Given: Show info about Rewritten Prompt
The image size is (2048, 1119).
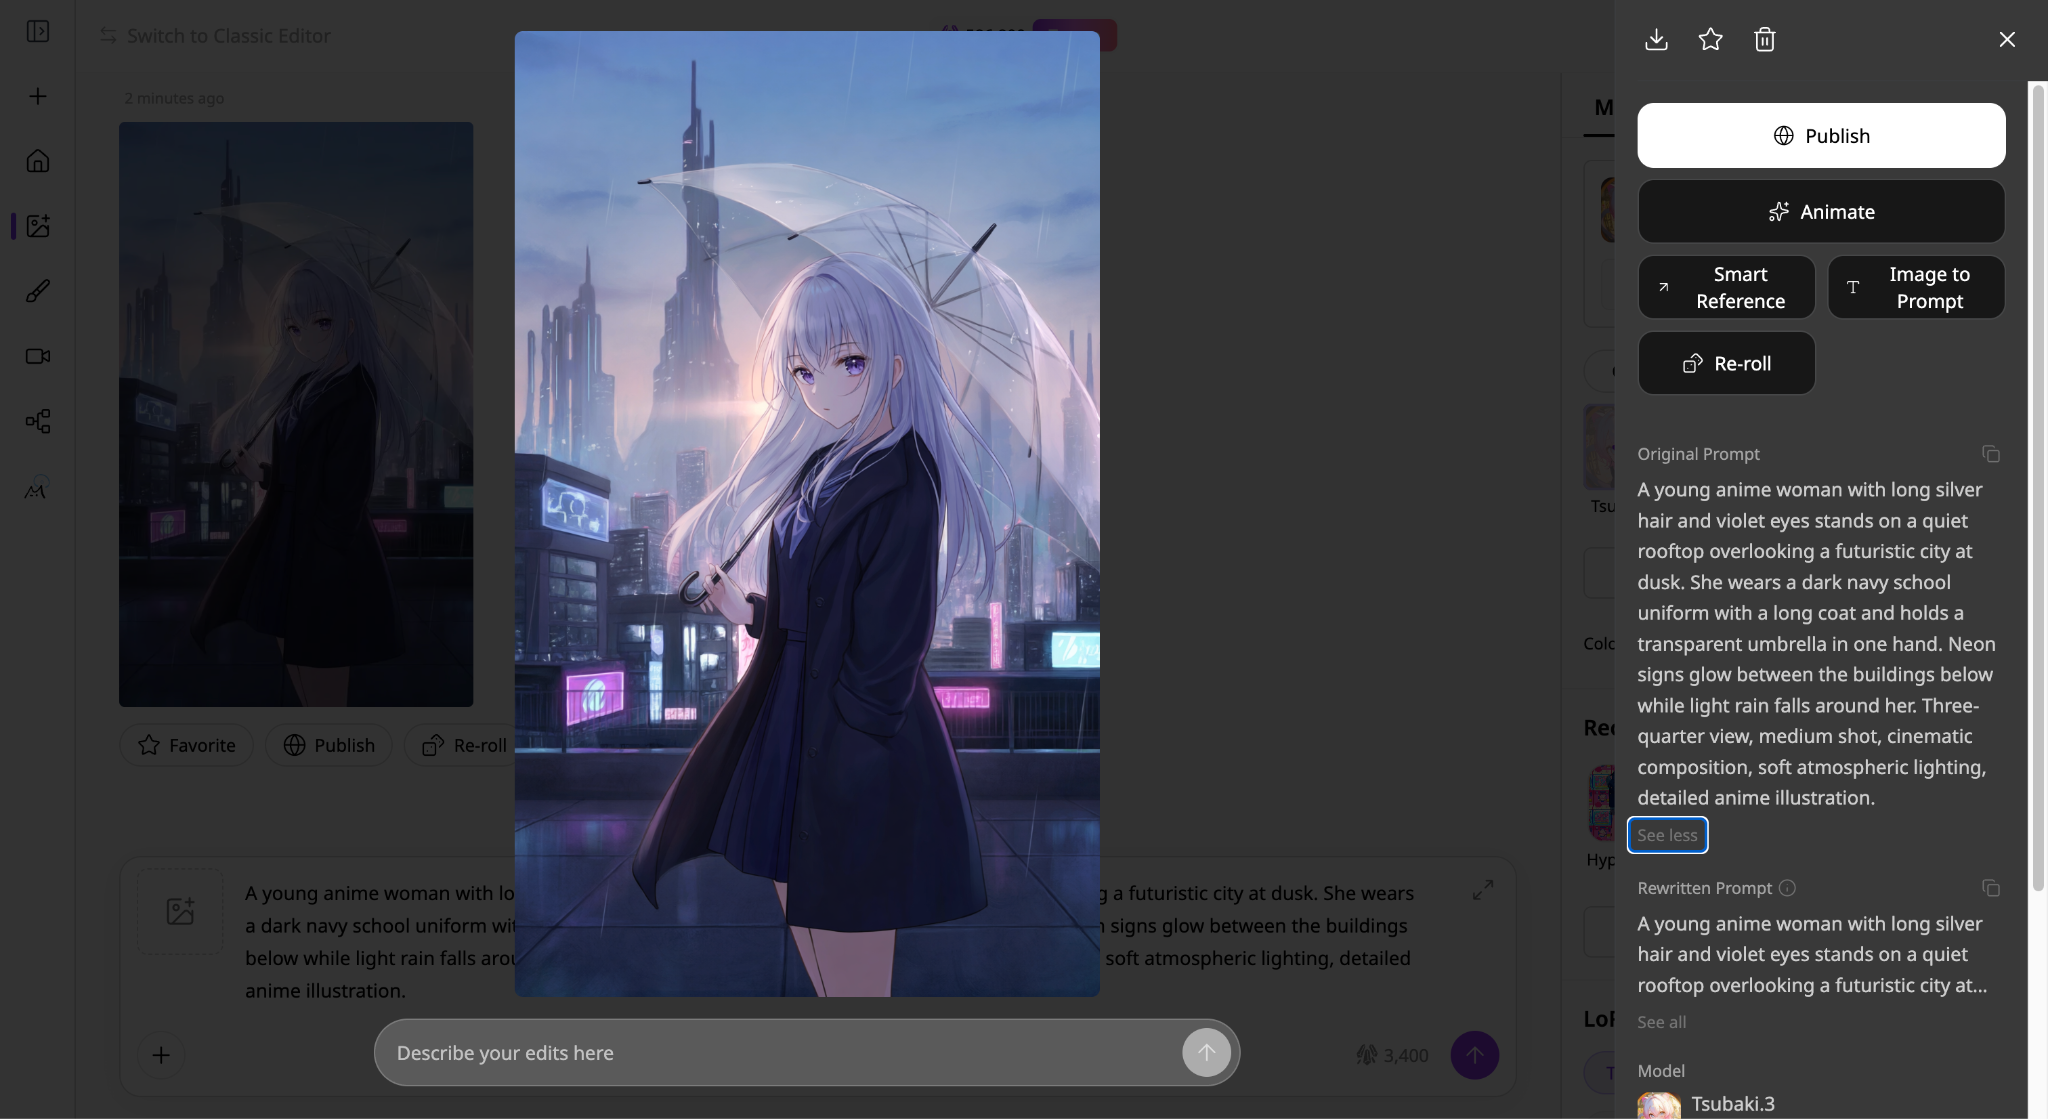Looking at the screenshot, I should click(1787, 888).
